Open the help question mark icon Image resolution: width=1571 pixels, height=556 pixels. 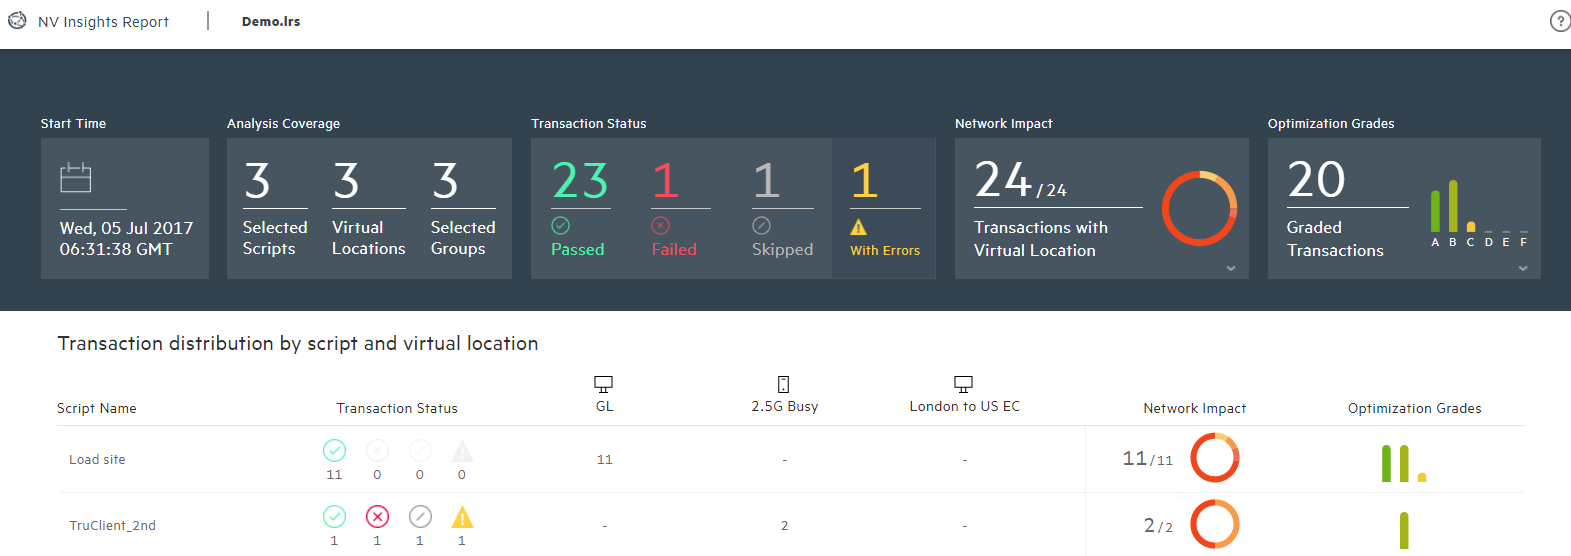coord(1559,21)
